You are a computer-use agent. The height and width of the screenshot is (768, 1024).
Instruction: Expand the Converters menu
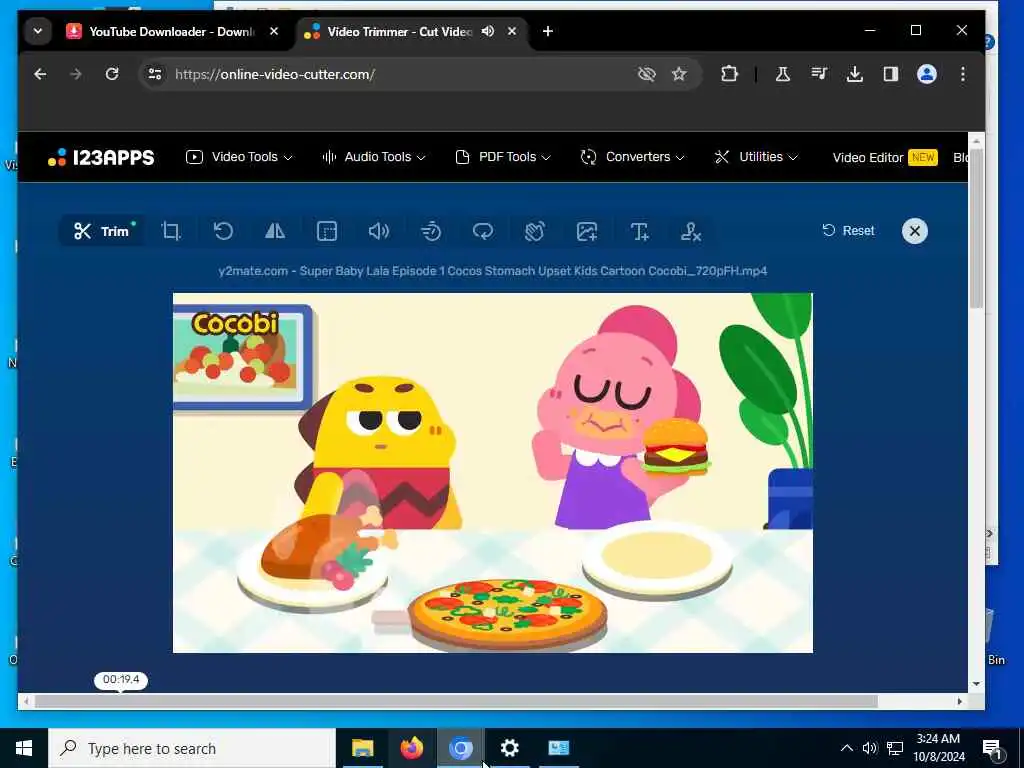pyautogui.click(x=632, y=157)
